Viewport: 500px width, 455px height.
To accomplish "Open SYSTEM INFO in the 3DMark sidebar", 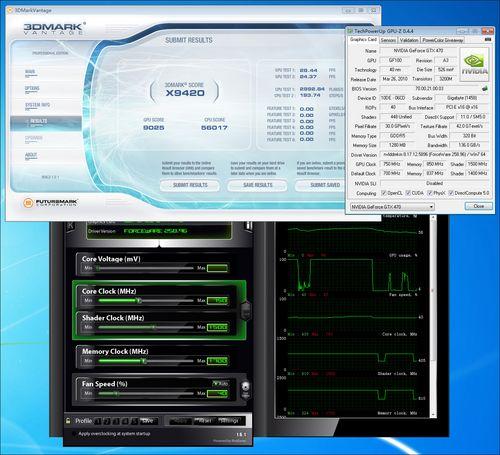I will coord(37,105).
